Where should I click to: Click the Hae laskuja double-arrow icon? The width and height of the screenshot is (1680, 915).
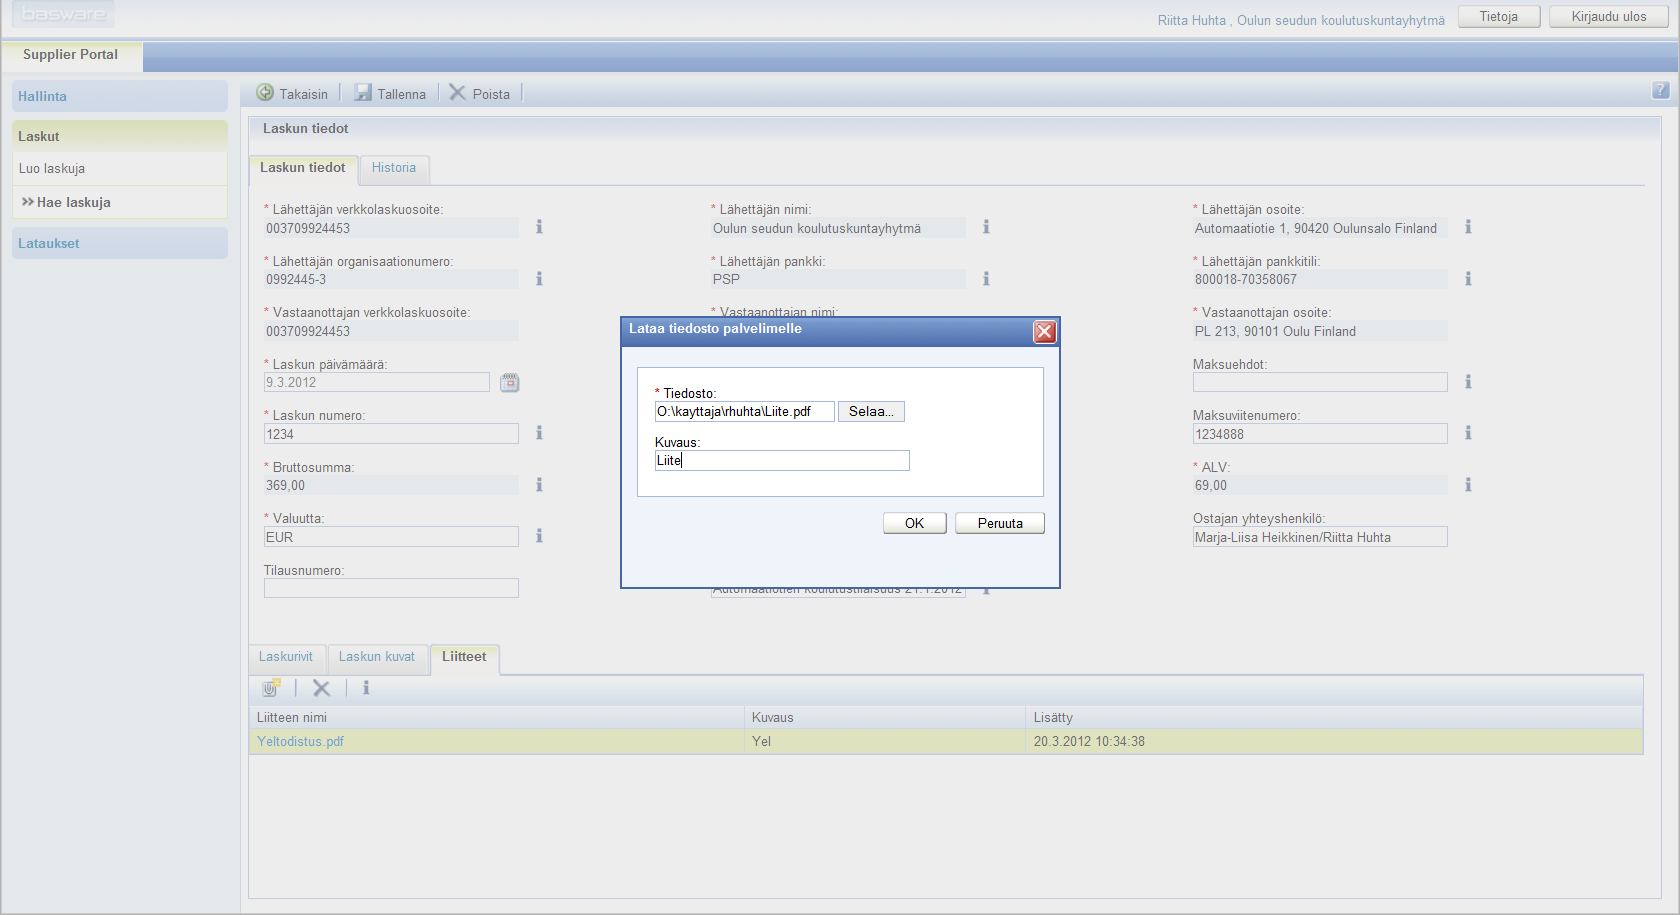point(28,202)
